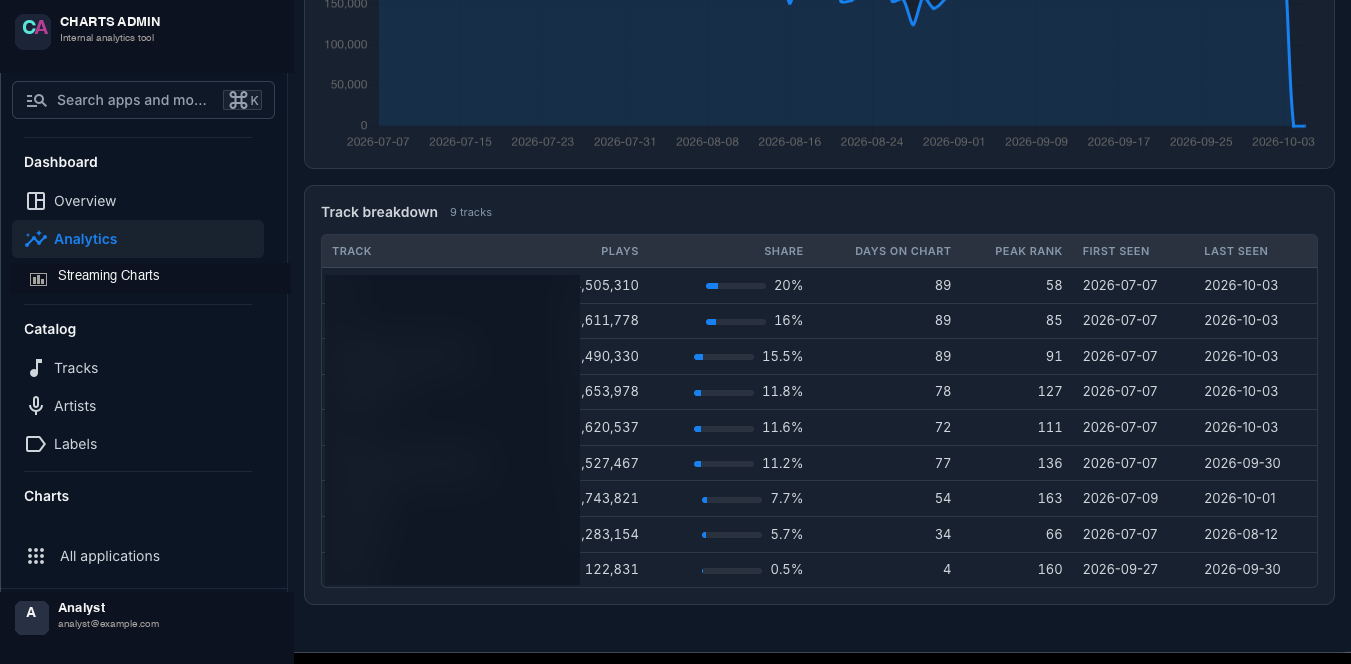Click the Analytics line-chart icon

click(x=36, y=239)
